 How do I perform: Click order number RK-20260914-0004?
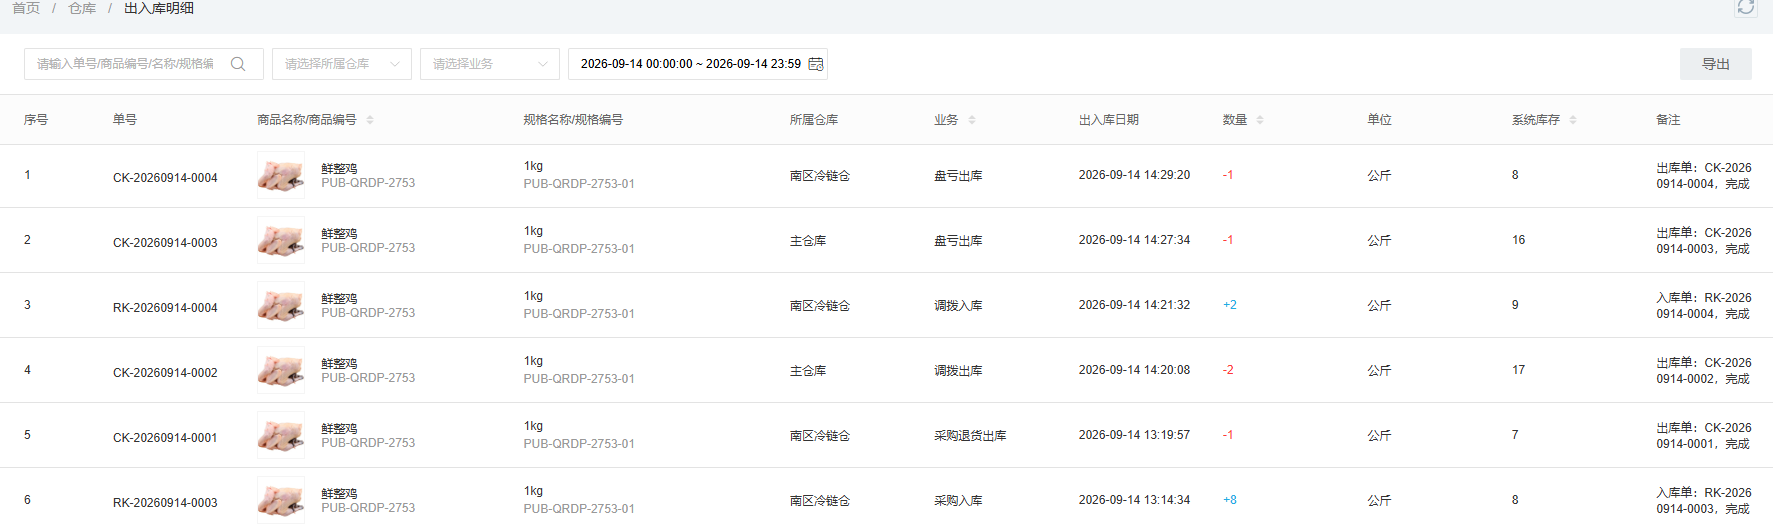pyautogui.click(x=165, y=308)
